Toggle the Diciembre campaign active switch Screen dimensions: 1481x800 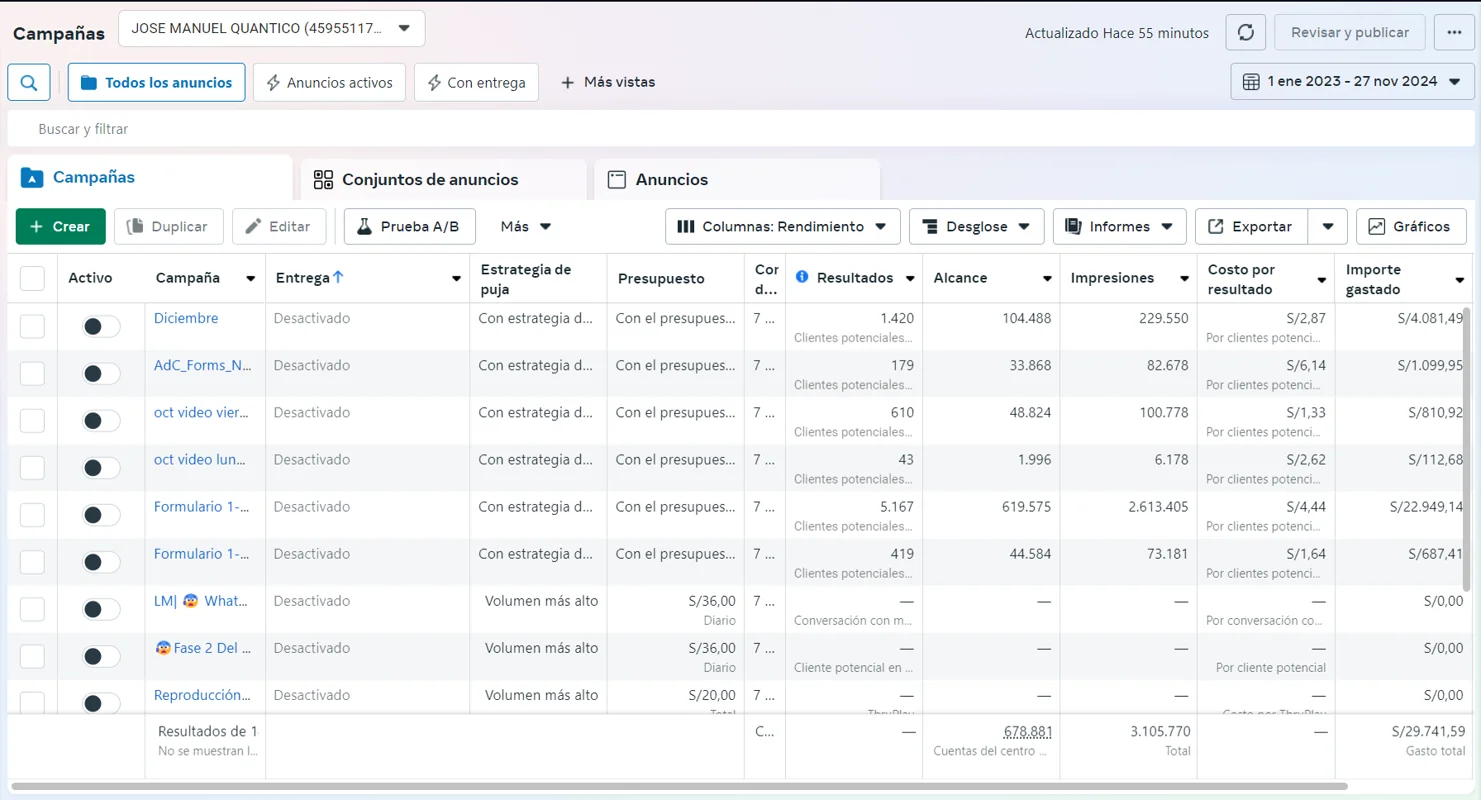pos(100,326)
